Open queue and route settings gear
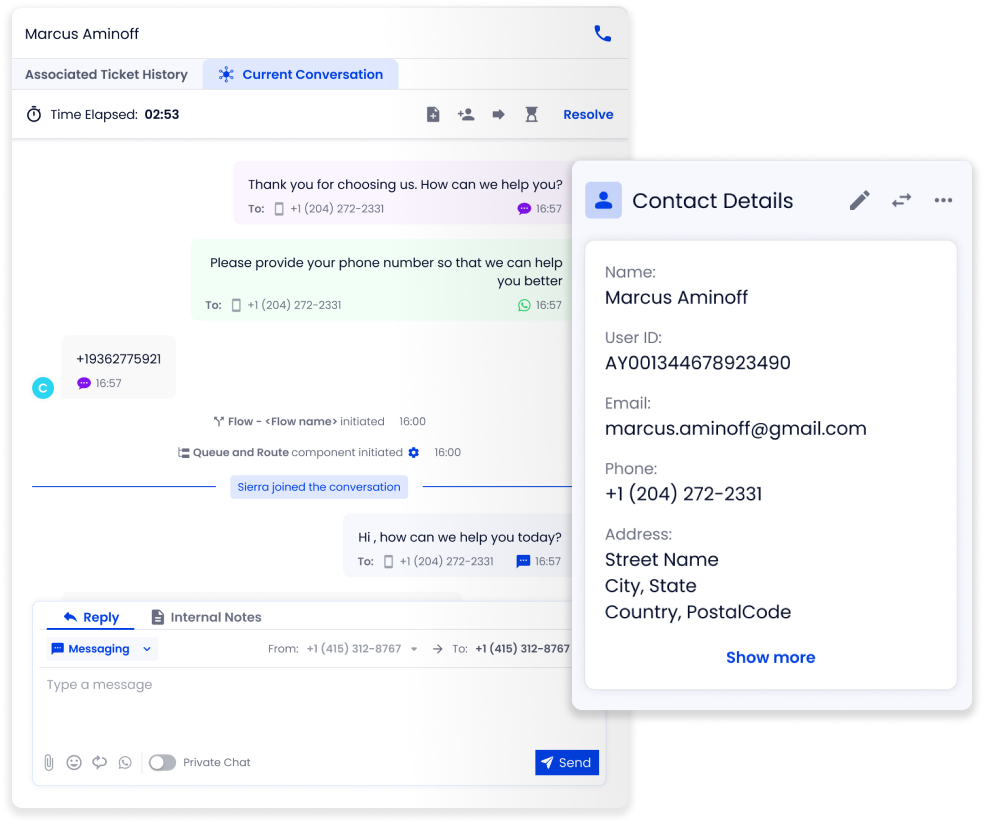The height and width of the screenshot is (824, 984). 413,453
